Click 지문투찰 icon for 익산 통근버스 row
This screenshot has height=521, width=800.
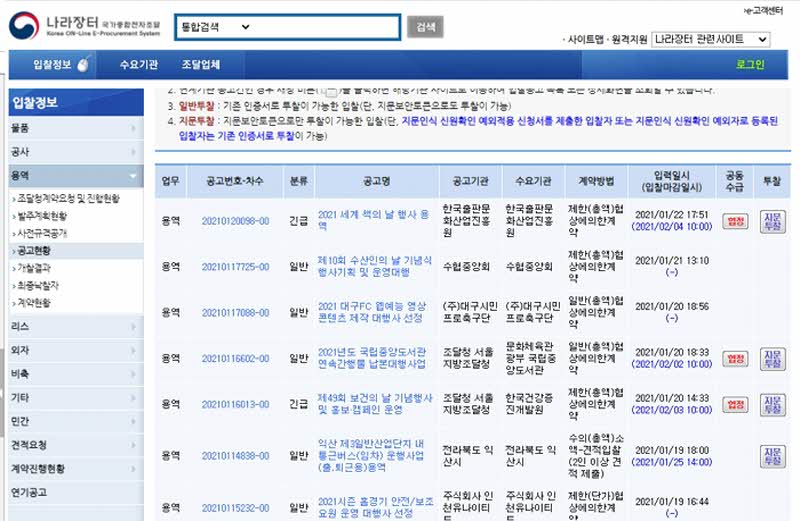[772, 456]
